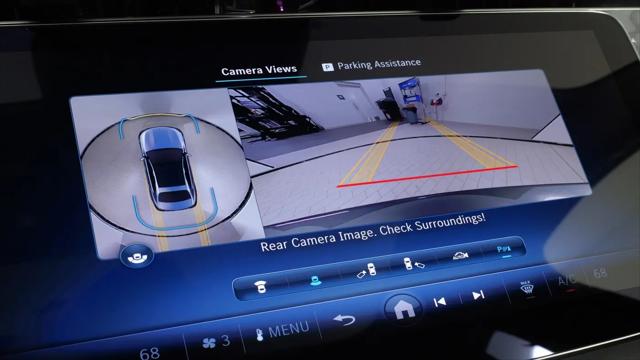Switch to the Camera Views tab
Viewport: 640px width, 360px height.
[x=259, y=71]
